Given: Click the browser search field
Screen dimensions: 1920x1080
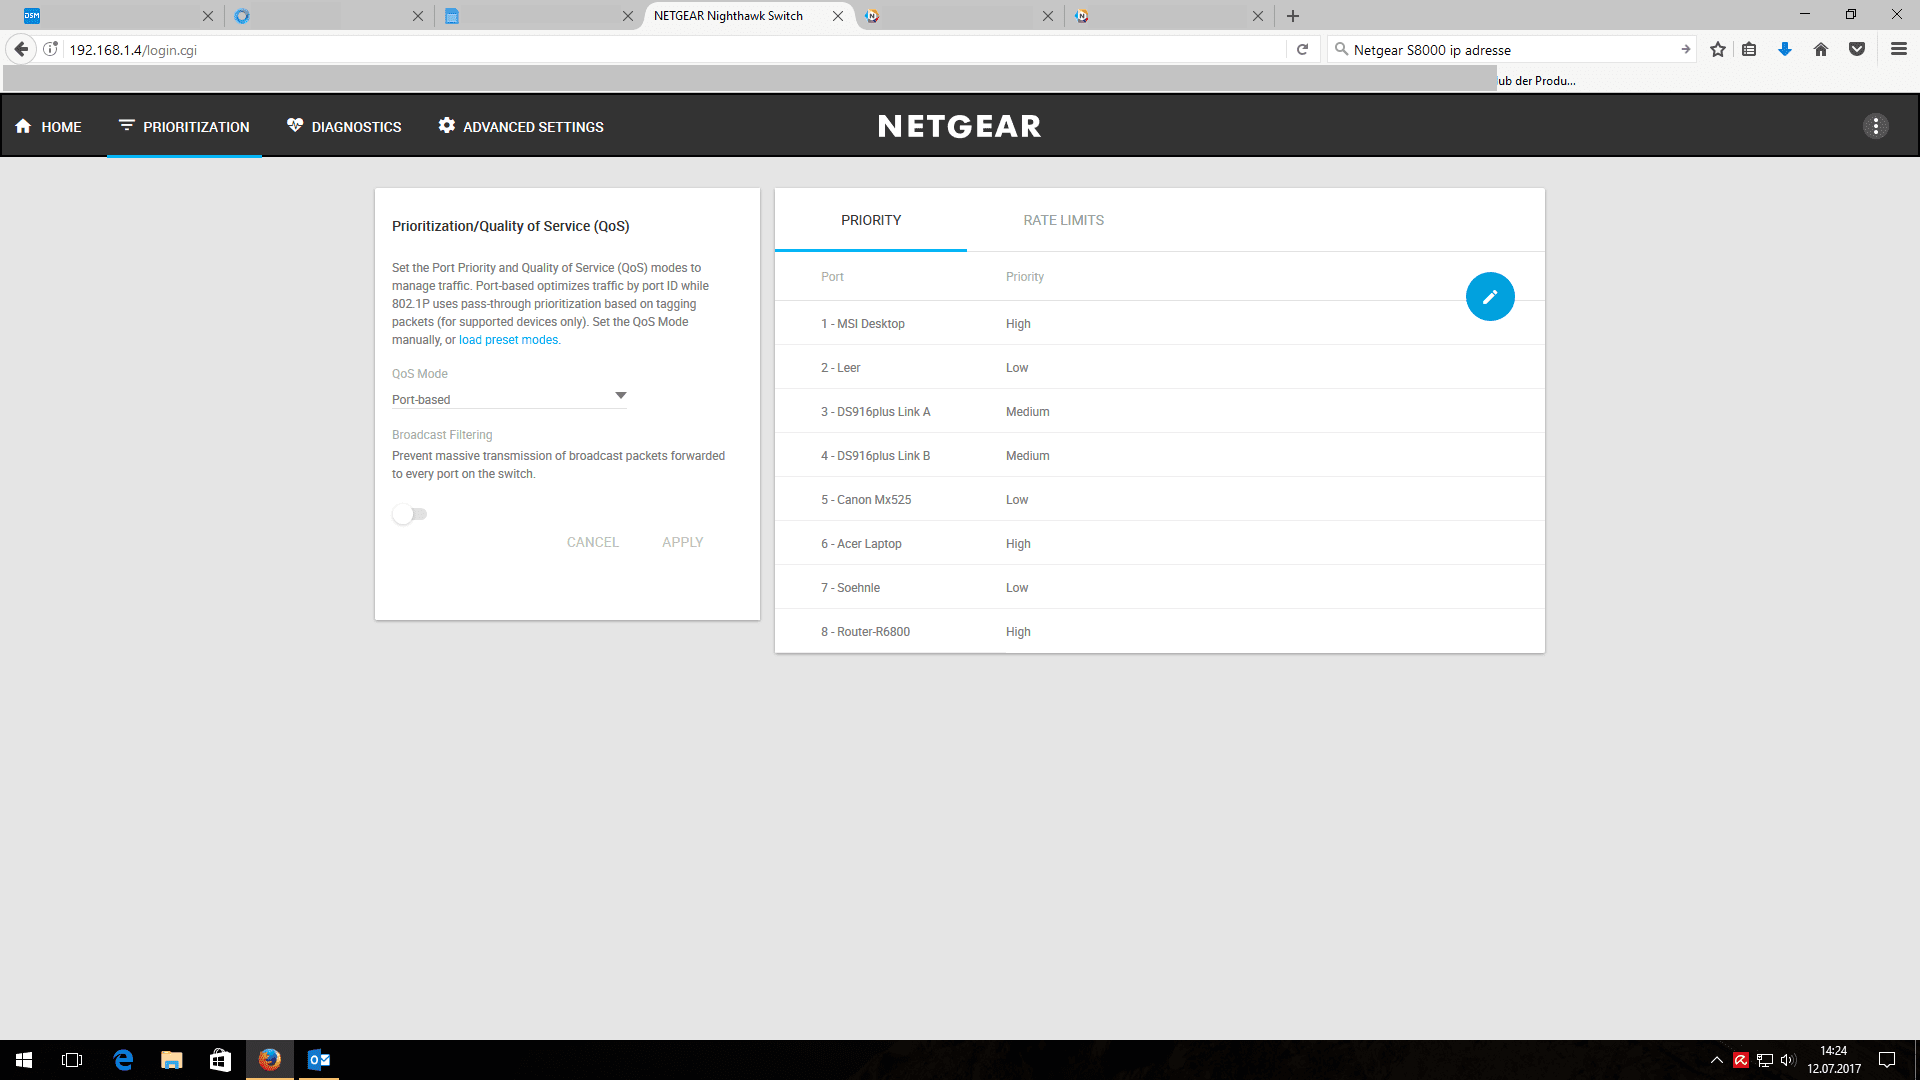Looking at the screenshot, I should (1512, 49).
